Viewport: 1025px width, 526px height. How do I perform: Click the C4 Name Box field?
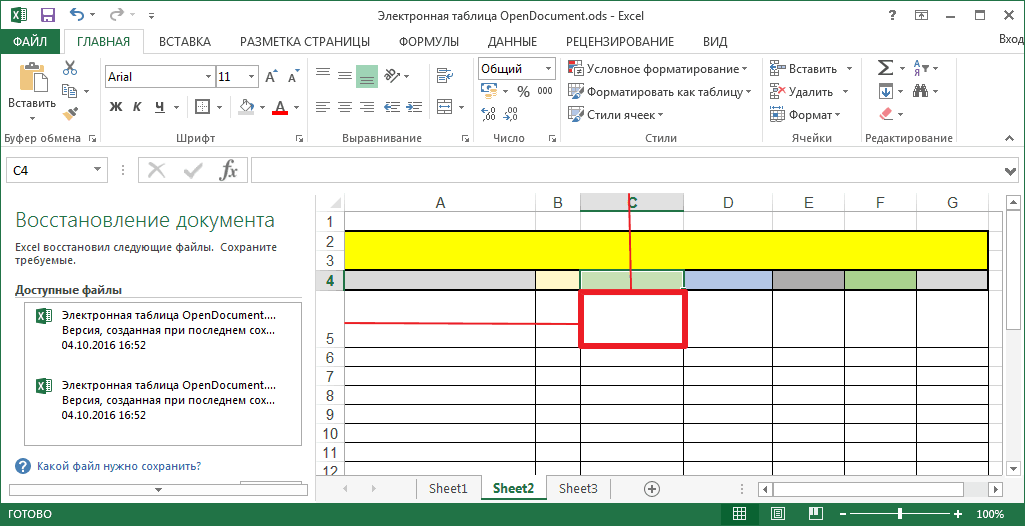[48, 171]
